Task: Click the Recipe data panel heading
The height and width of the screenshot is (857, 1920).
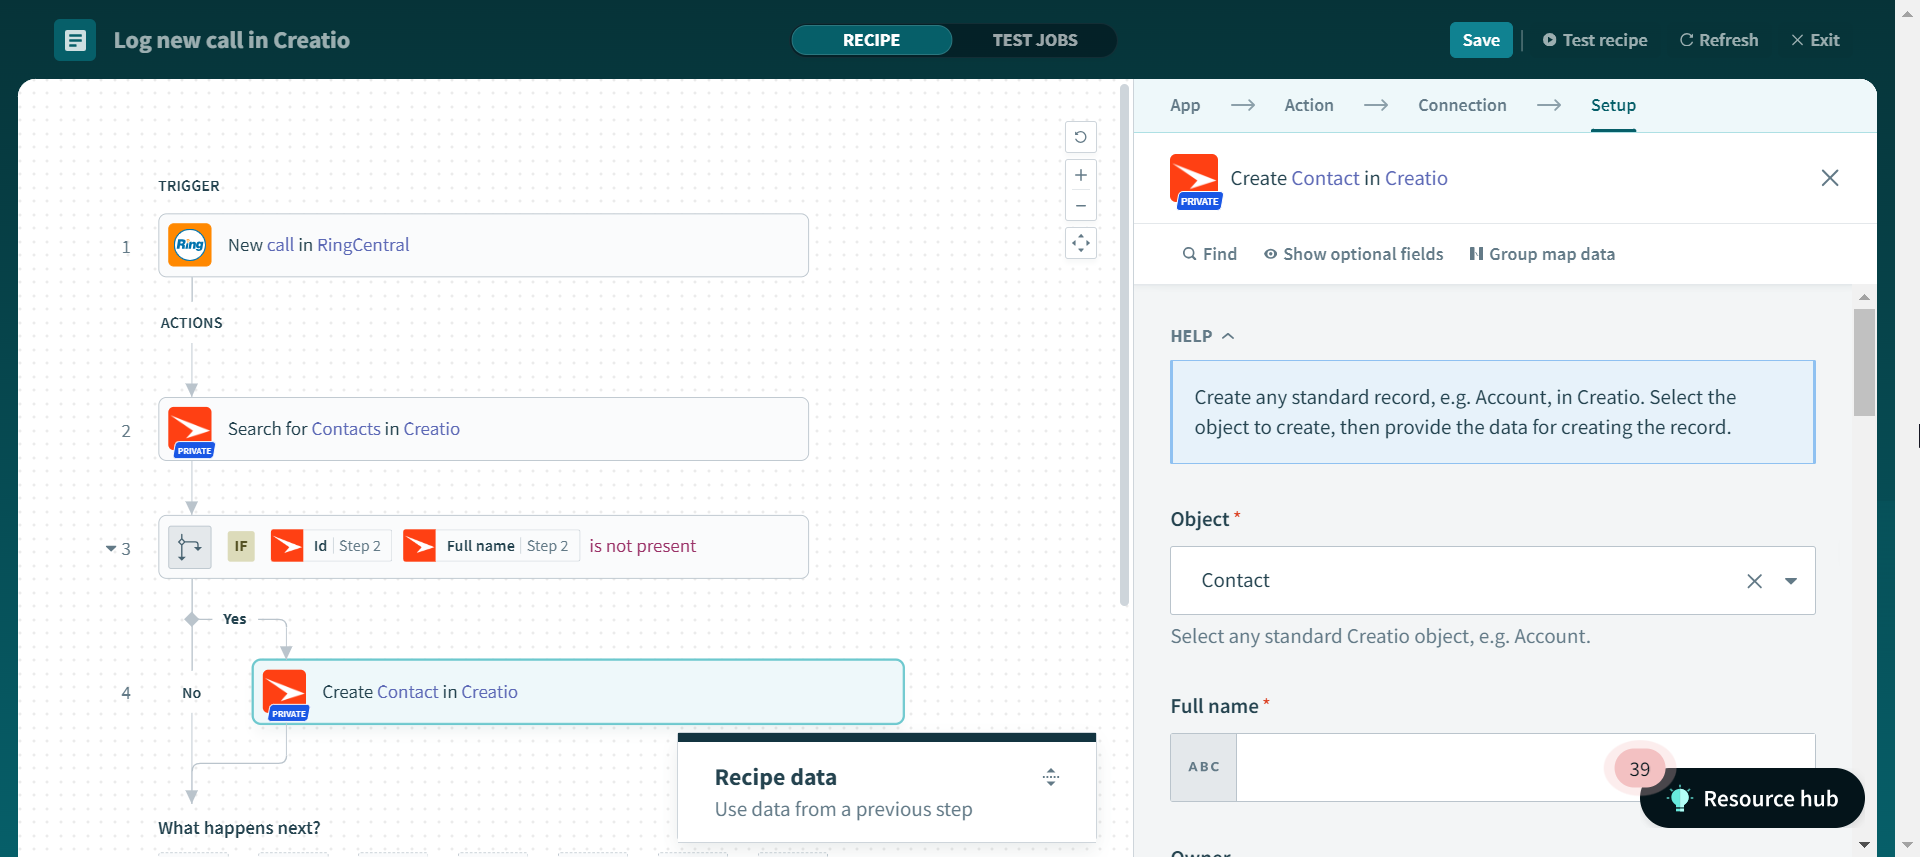Action: click(x=776, y=777)
